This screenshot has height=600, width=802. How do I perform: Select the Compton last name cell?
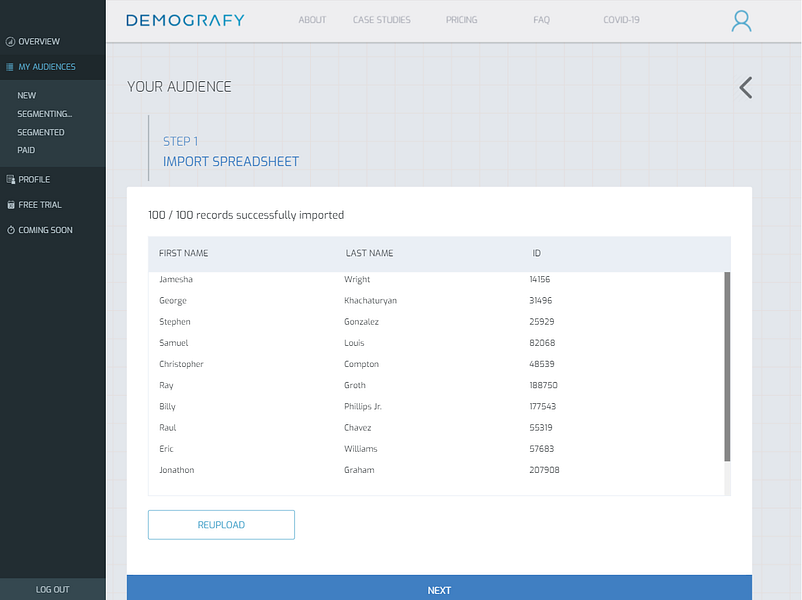pos(361,364)
